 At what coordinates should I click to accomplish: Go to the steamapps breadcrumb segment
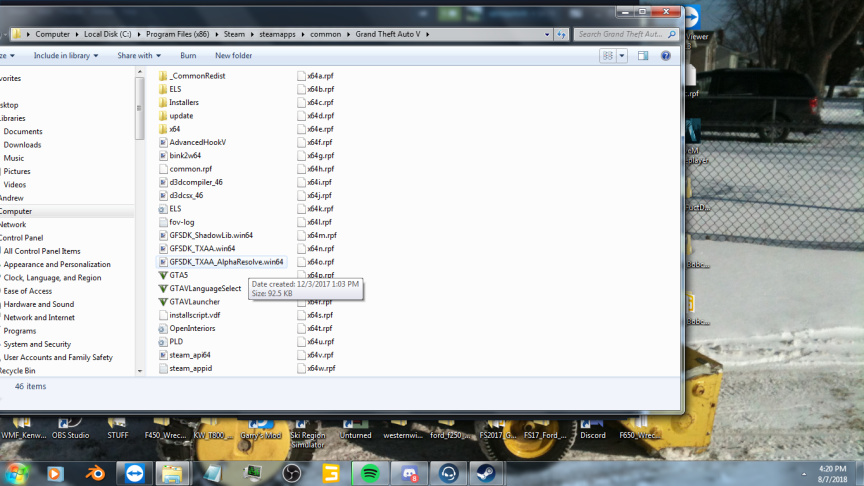click(277, 34)
